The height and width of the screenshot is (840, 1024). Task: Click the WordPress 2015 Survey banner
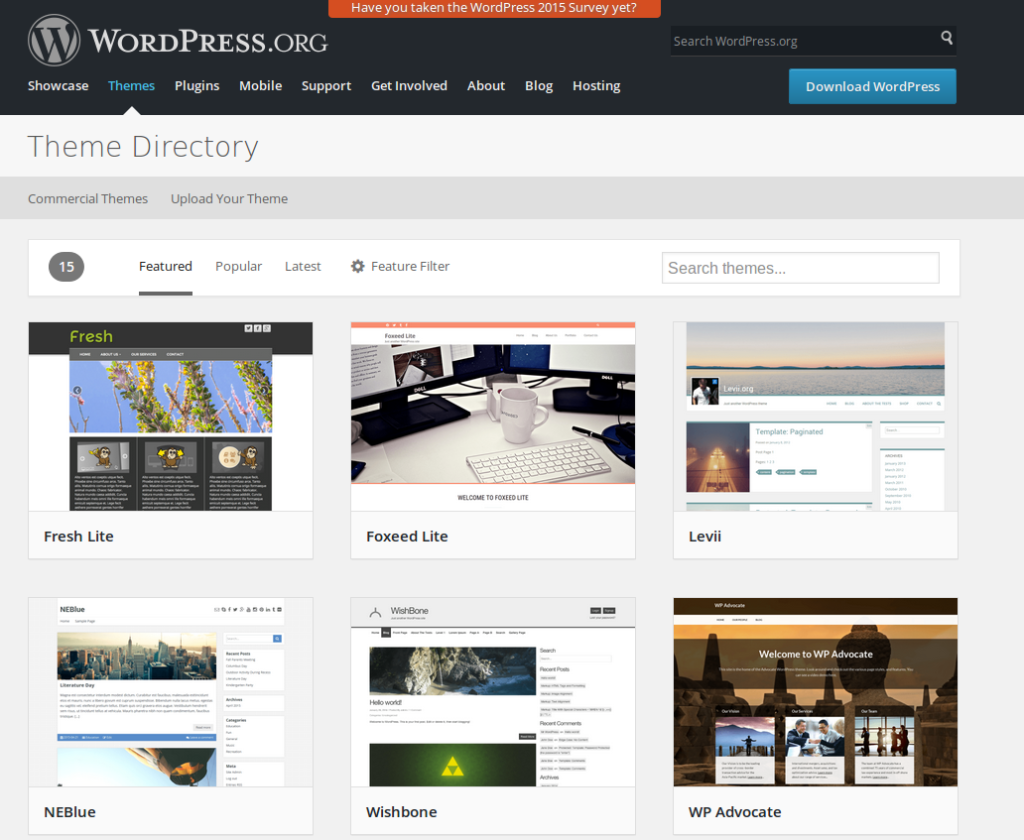494,8
